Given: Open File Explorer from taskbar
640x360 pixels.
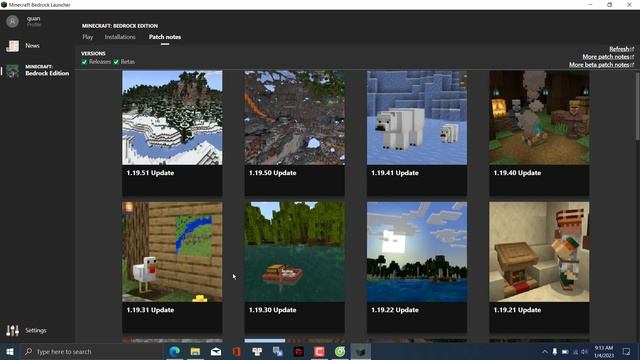Looking at the screenshot, I should 195,351.
